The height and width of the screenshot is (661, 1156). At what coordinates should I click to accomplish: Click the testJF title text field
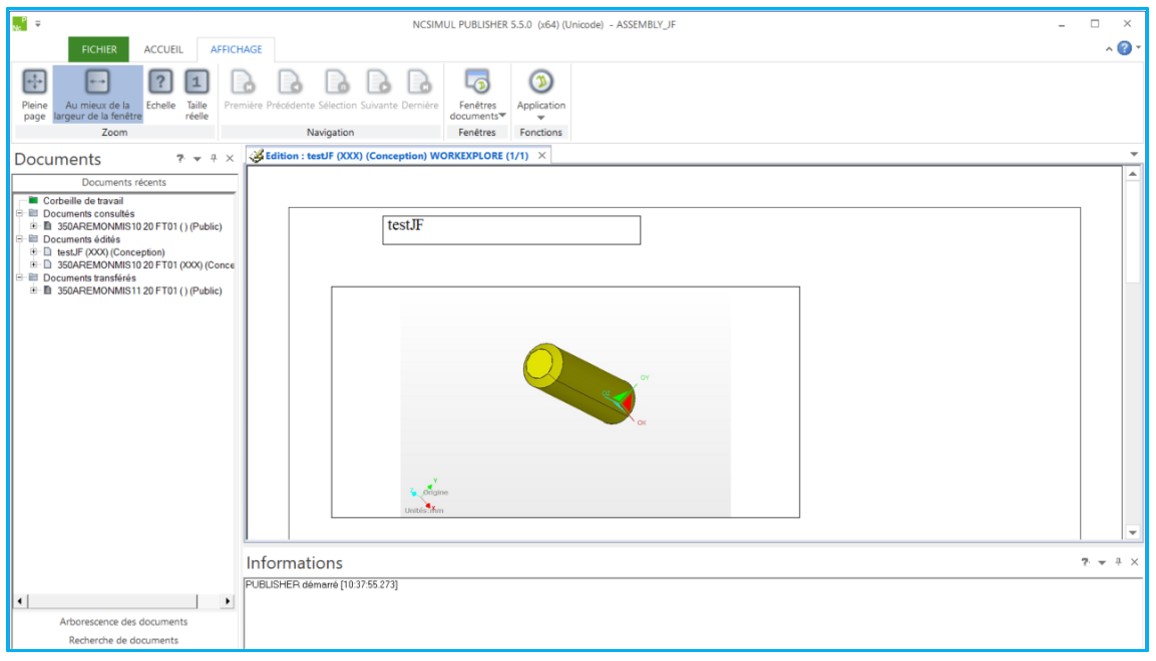coord(511,230)
